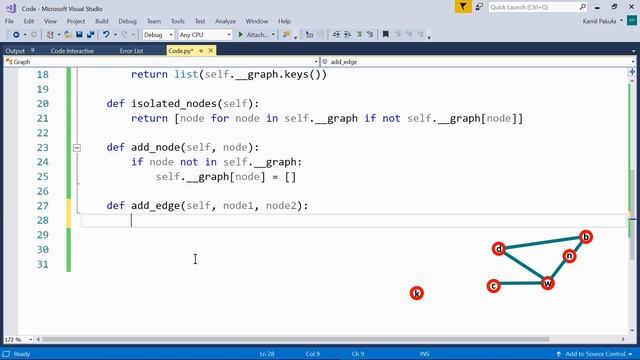Click the Redo arrow icon
640x360 pixels.
(124, 35)
